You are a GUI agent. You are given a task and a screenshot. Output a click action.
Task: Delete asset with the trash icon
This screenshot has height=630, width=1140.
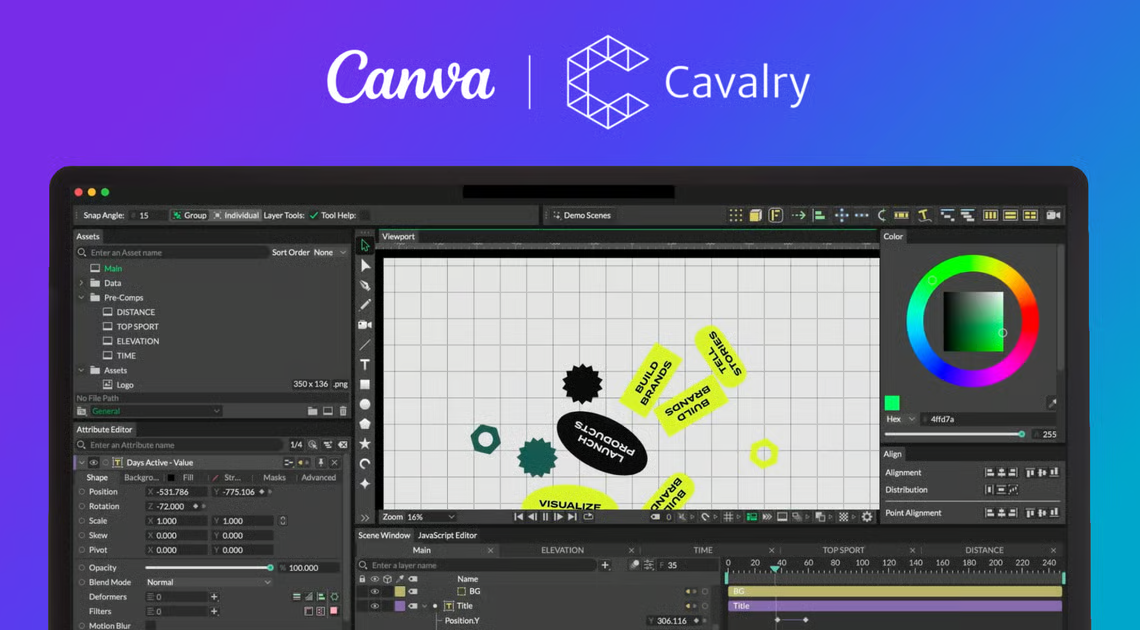343,411
